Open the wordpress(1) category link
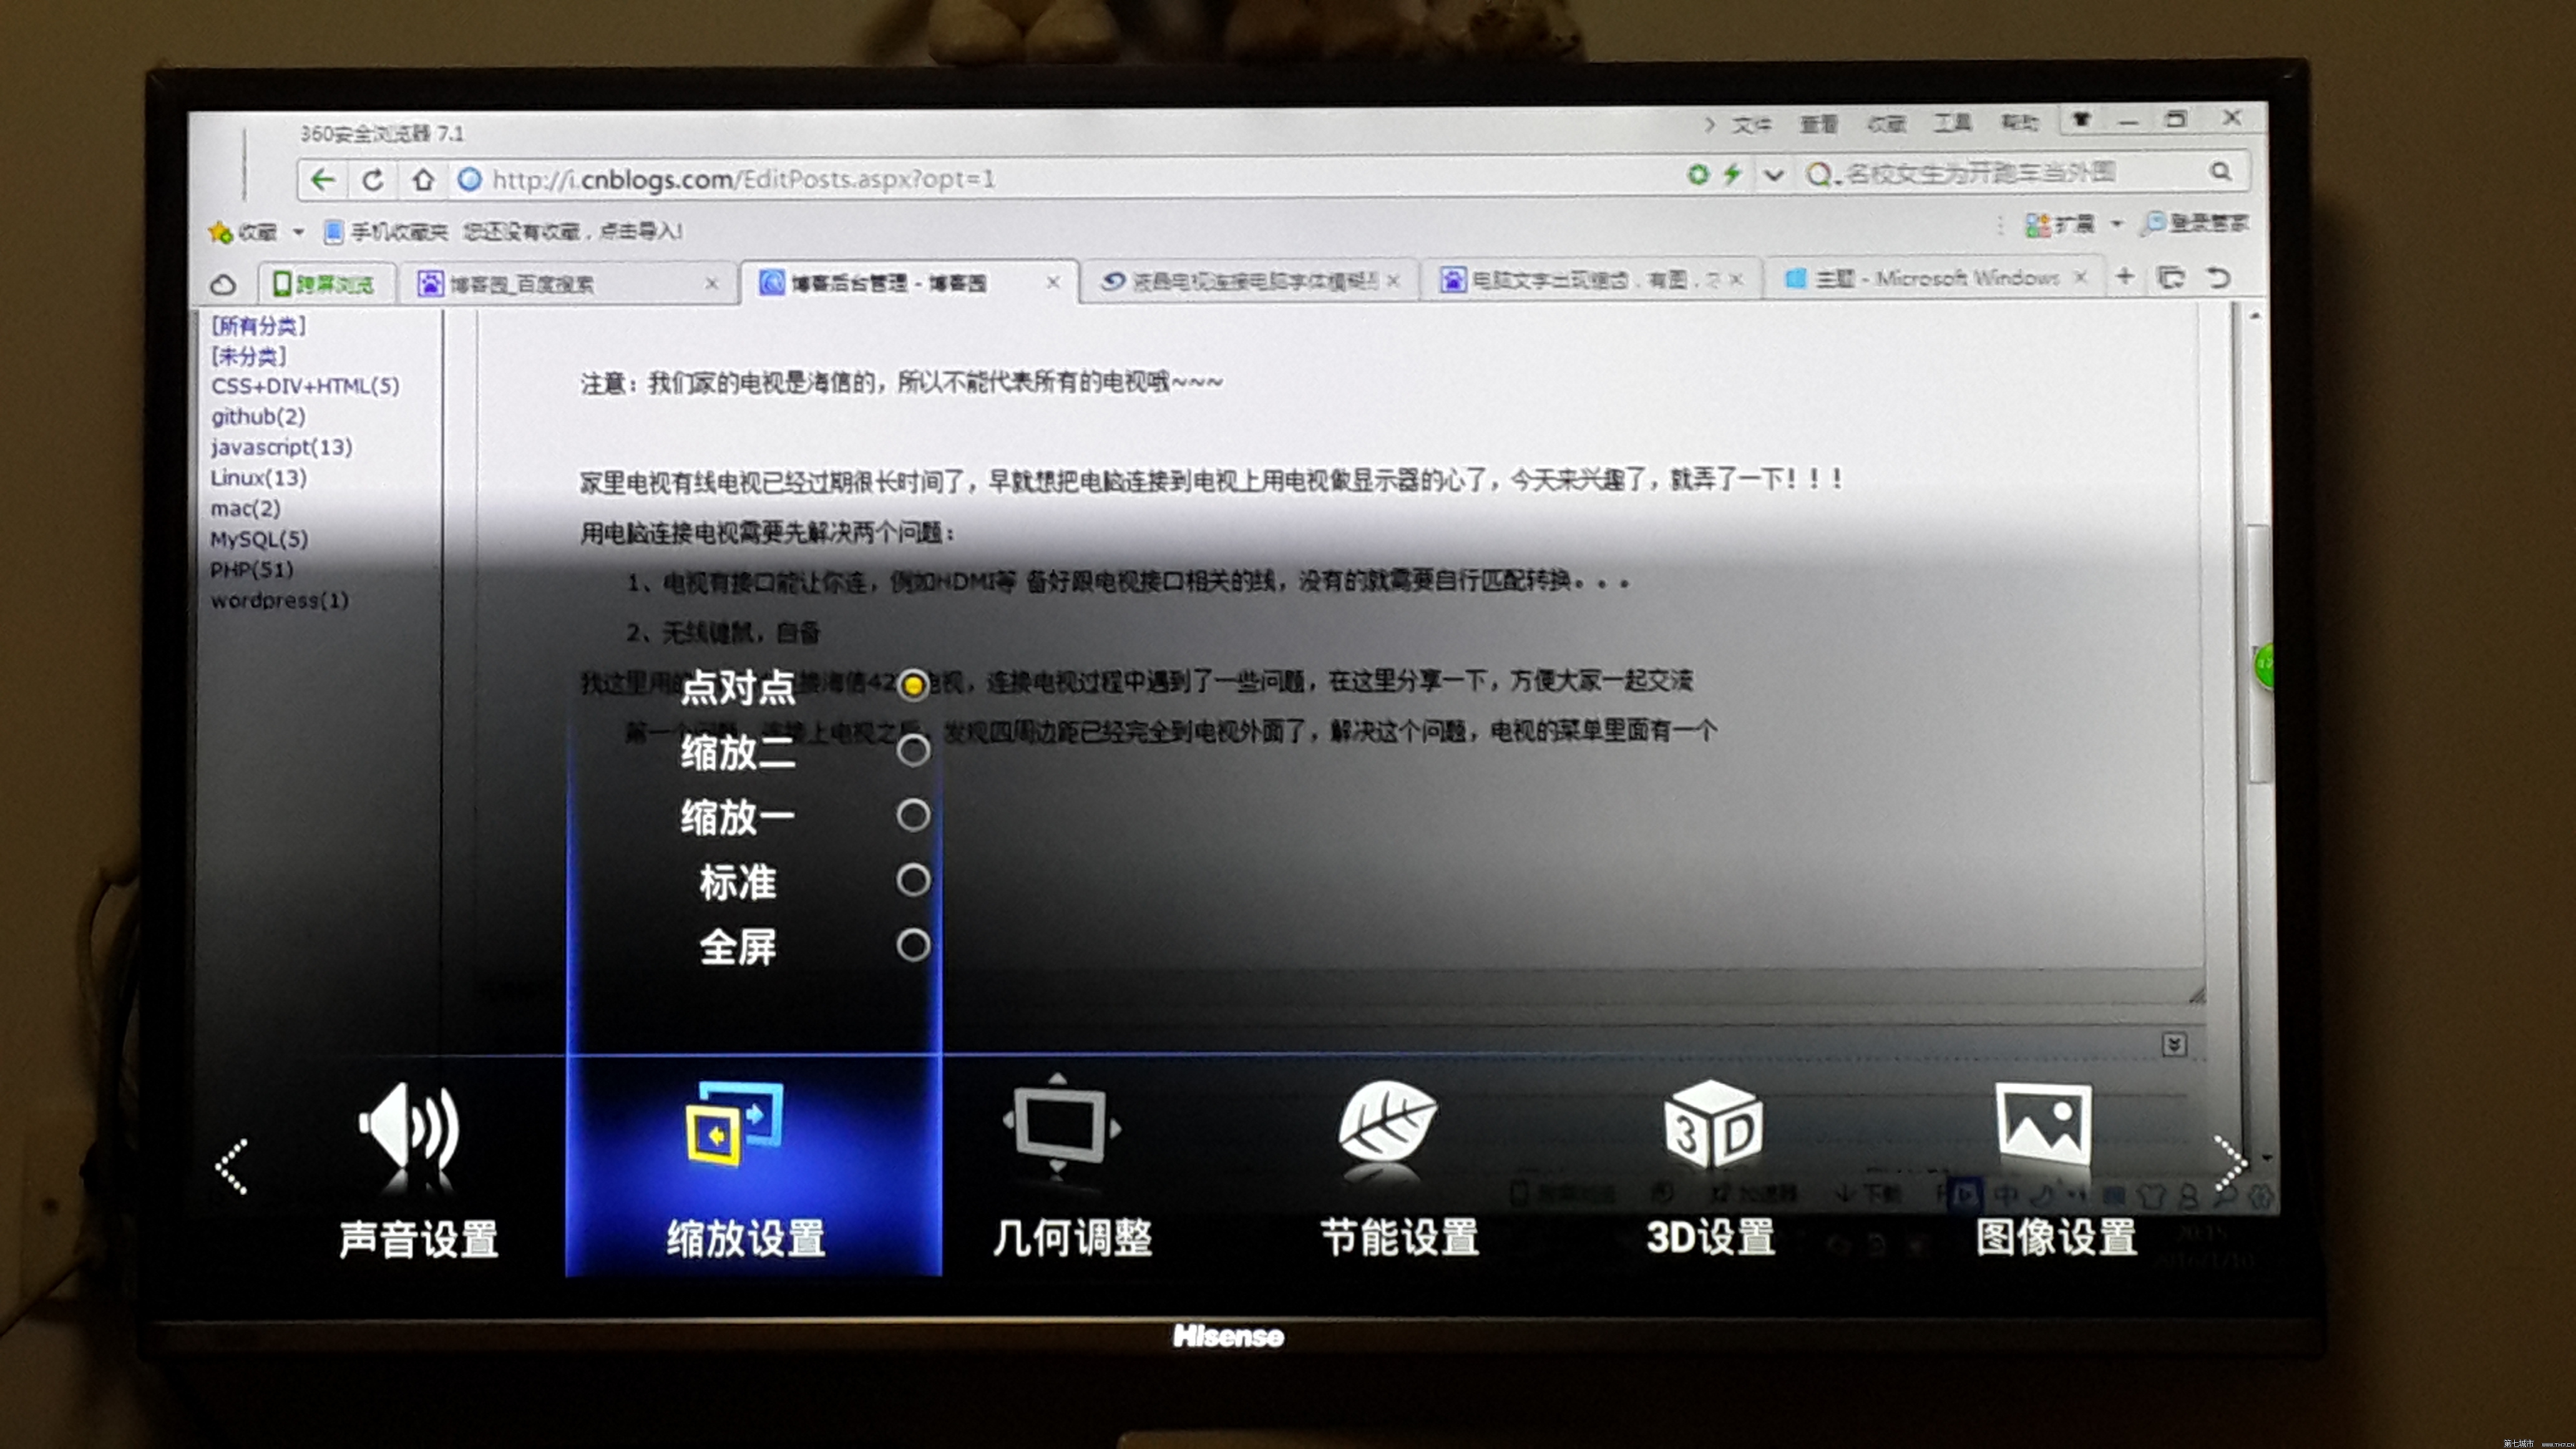The image size is (2576, 1449). click(x=279, y=600)
